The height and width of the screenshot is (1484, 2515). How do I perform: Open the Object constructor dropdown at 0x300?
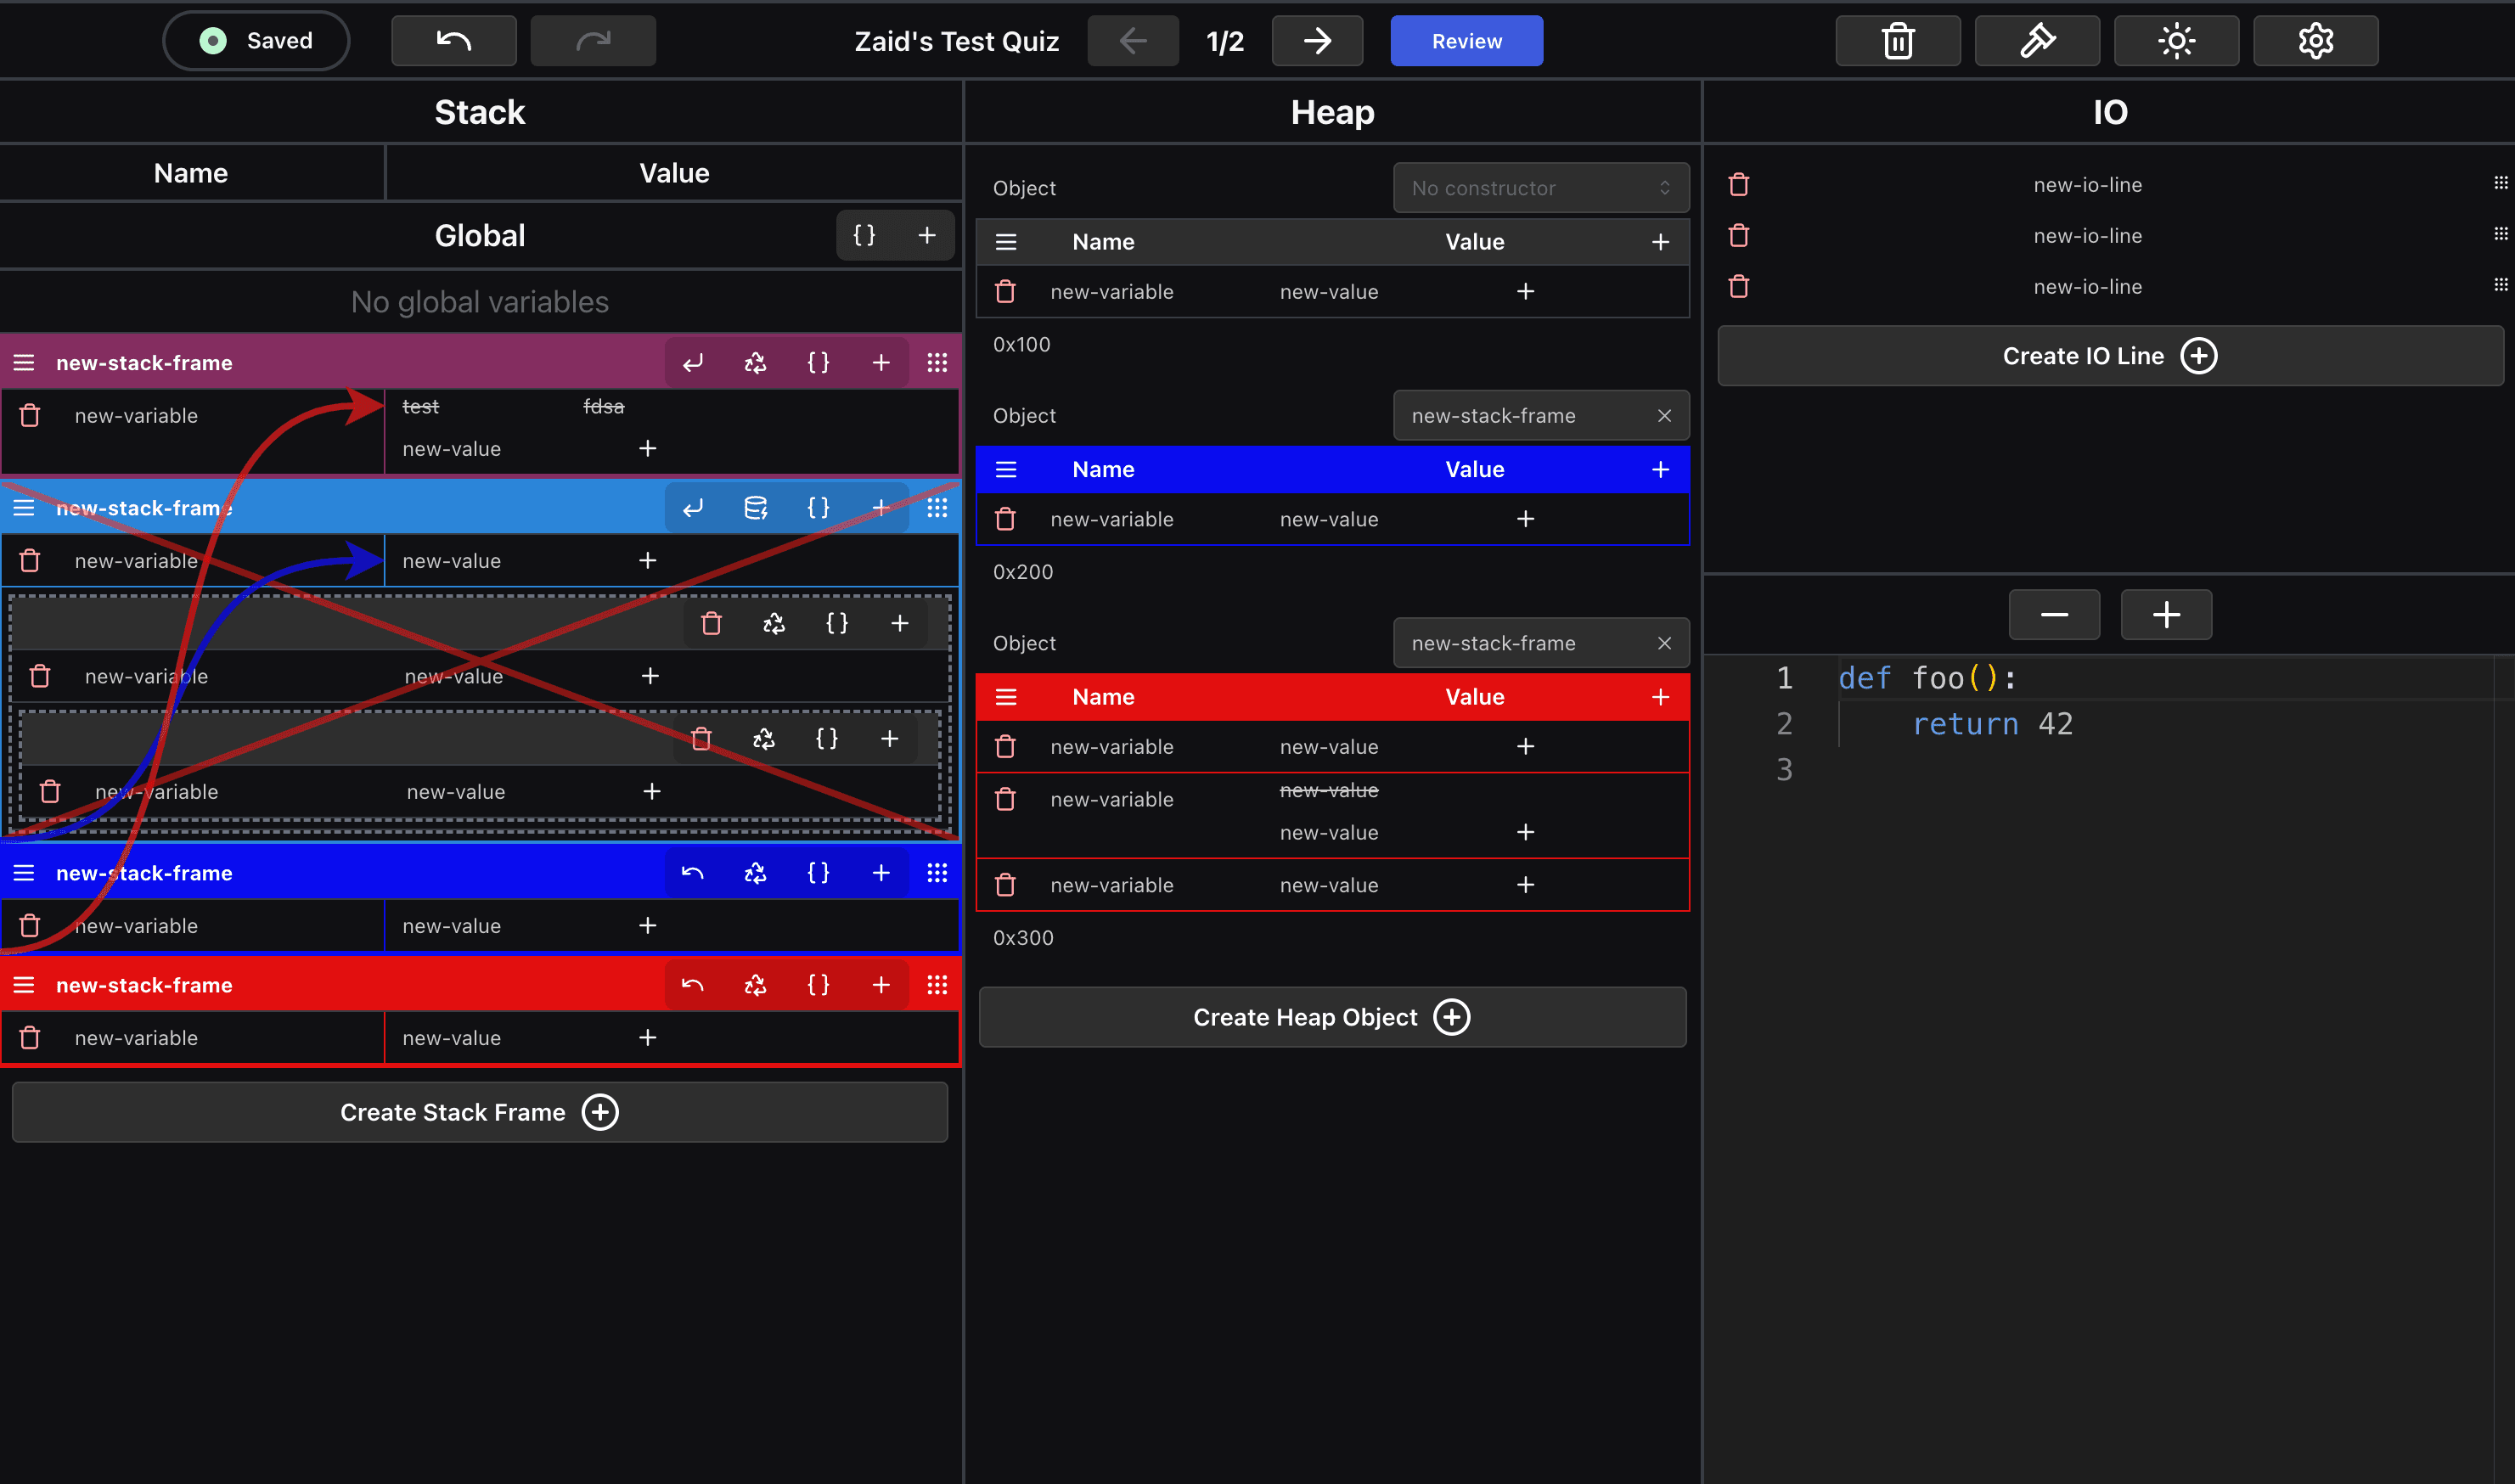click(x=1529, y=641)
